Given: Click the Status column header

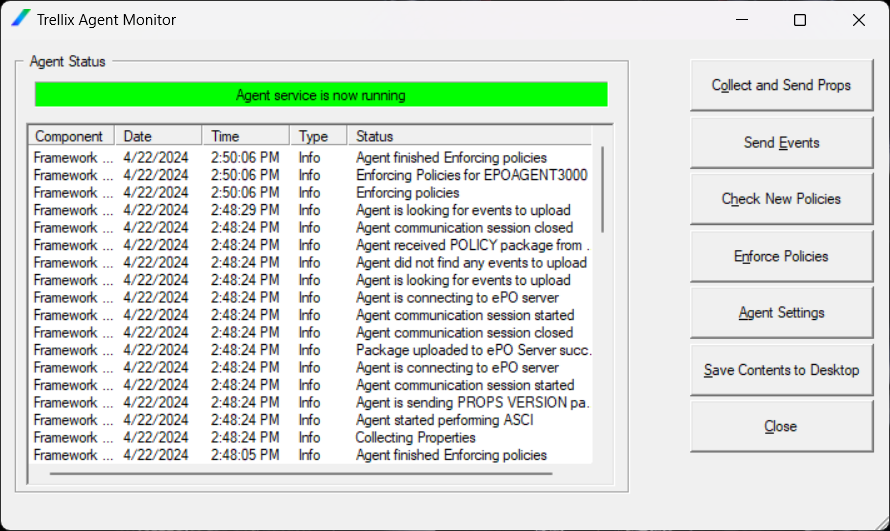Looking at the screenshot, I should pyautogui.click(x=468, y=136).
